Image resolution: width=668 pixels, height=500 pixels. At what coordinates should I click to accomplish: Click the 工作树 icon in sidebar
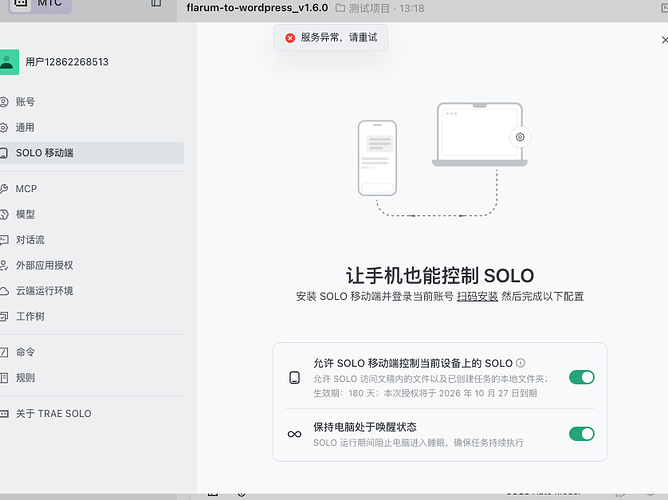tap(3, 316)
